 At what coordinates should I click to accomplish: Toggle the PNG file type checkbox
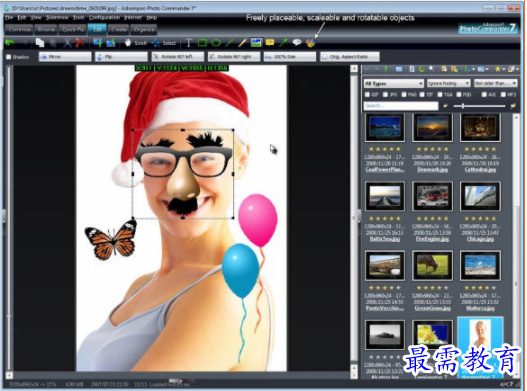[x=404, y=95]
